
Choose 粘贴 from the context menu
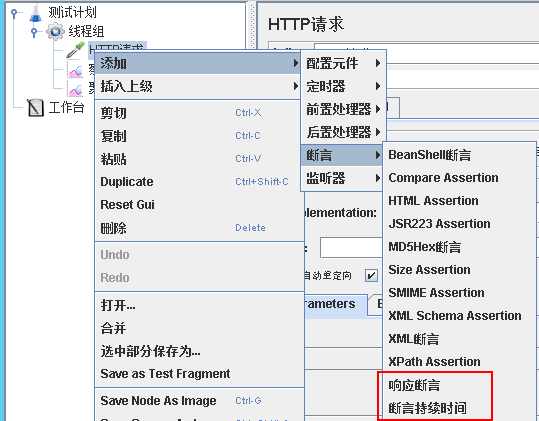tap(199, 159)
